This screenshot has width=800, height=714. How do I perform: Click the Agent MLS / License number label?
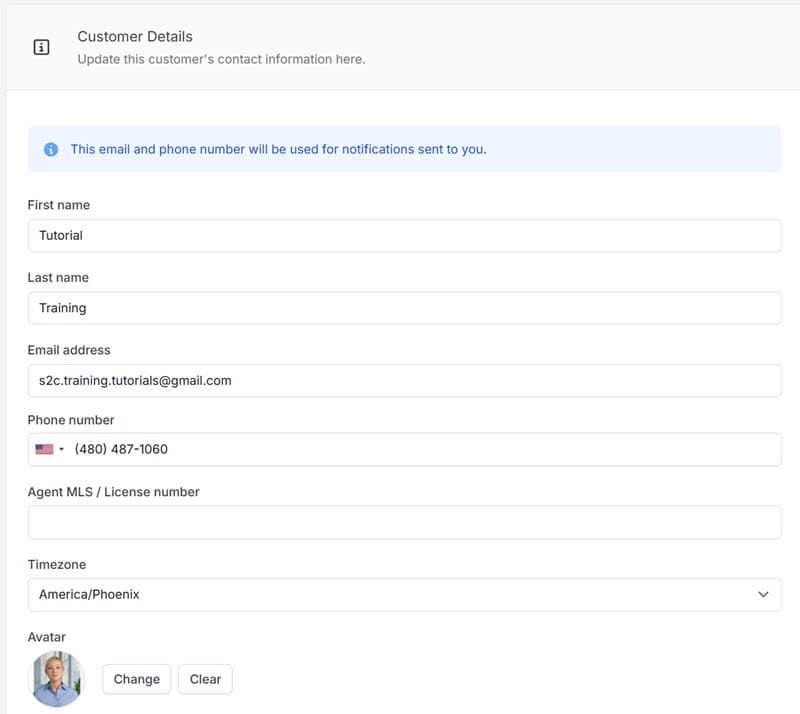click(x=113, y=492)
